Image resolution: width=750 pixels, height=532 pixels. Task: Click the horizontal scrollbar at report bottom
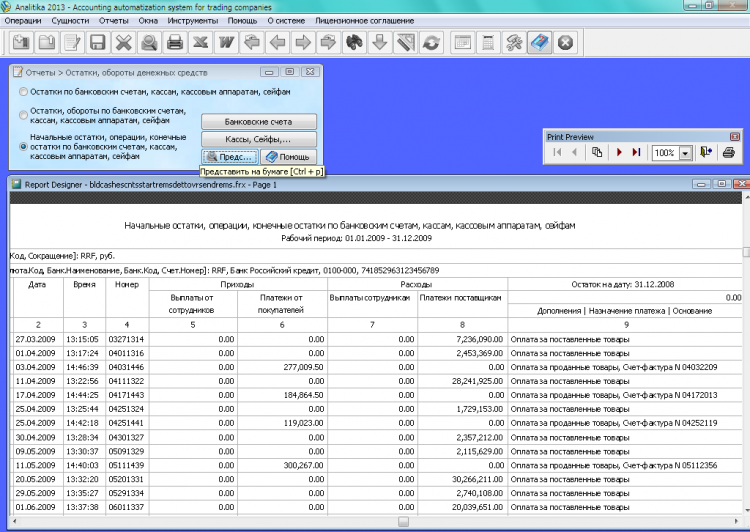pos(402,522)
